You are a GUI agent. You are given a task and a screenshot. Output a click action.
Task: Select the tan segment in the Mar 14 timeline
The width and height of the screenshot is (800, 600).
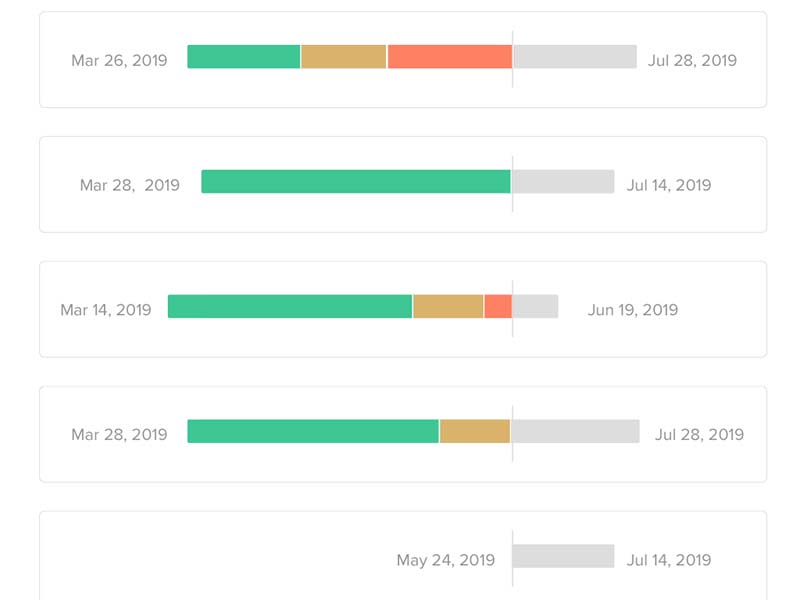pos(448,306)
